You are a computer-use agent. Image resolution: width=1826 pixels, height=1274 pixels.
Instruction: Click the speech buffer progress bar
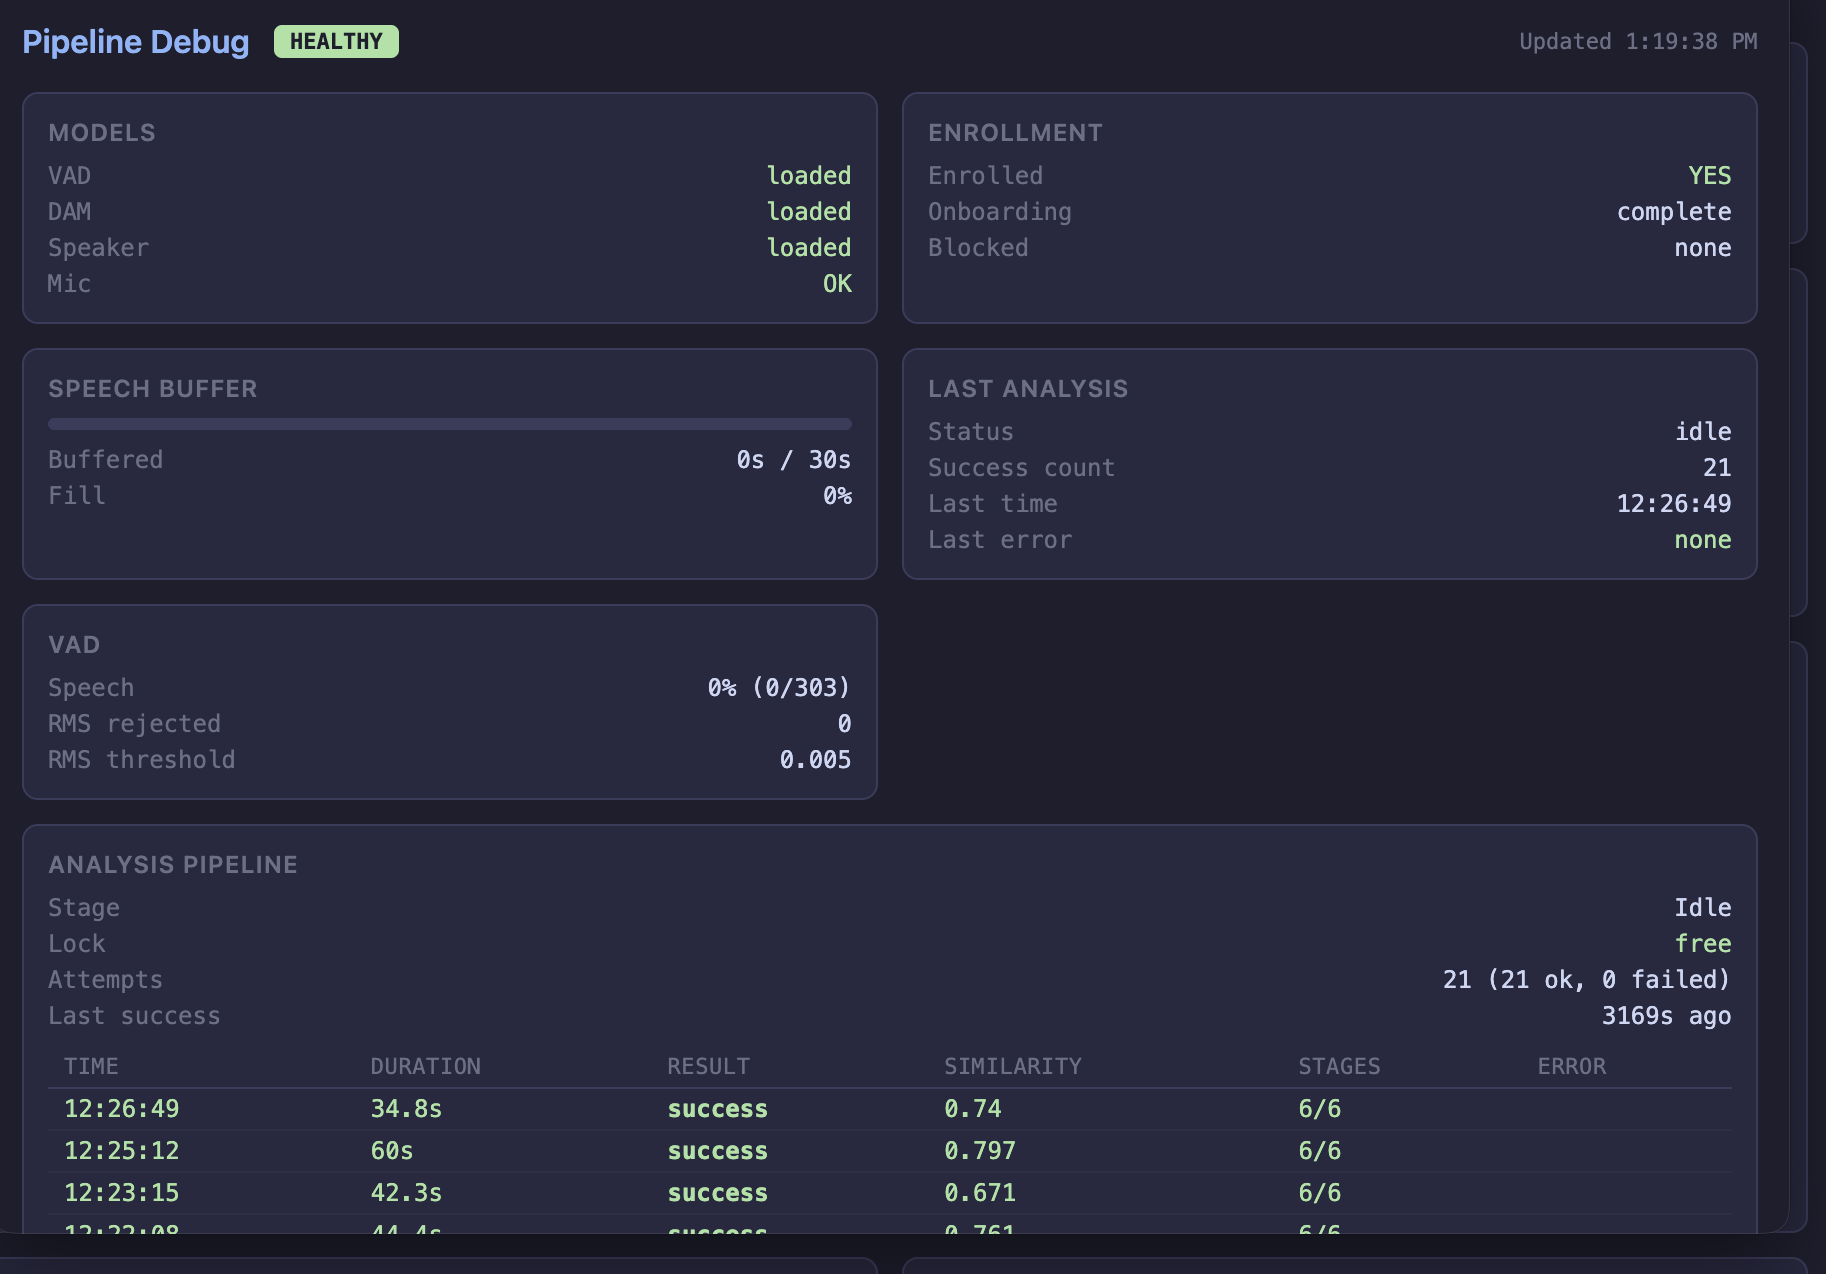pyautogui.click(x=450, y=424)
